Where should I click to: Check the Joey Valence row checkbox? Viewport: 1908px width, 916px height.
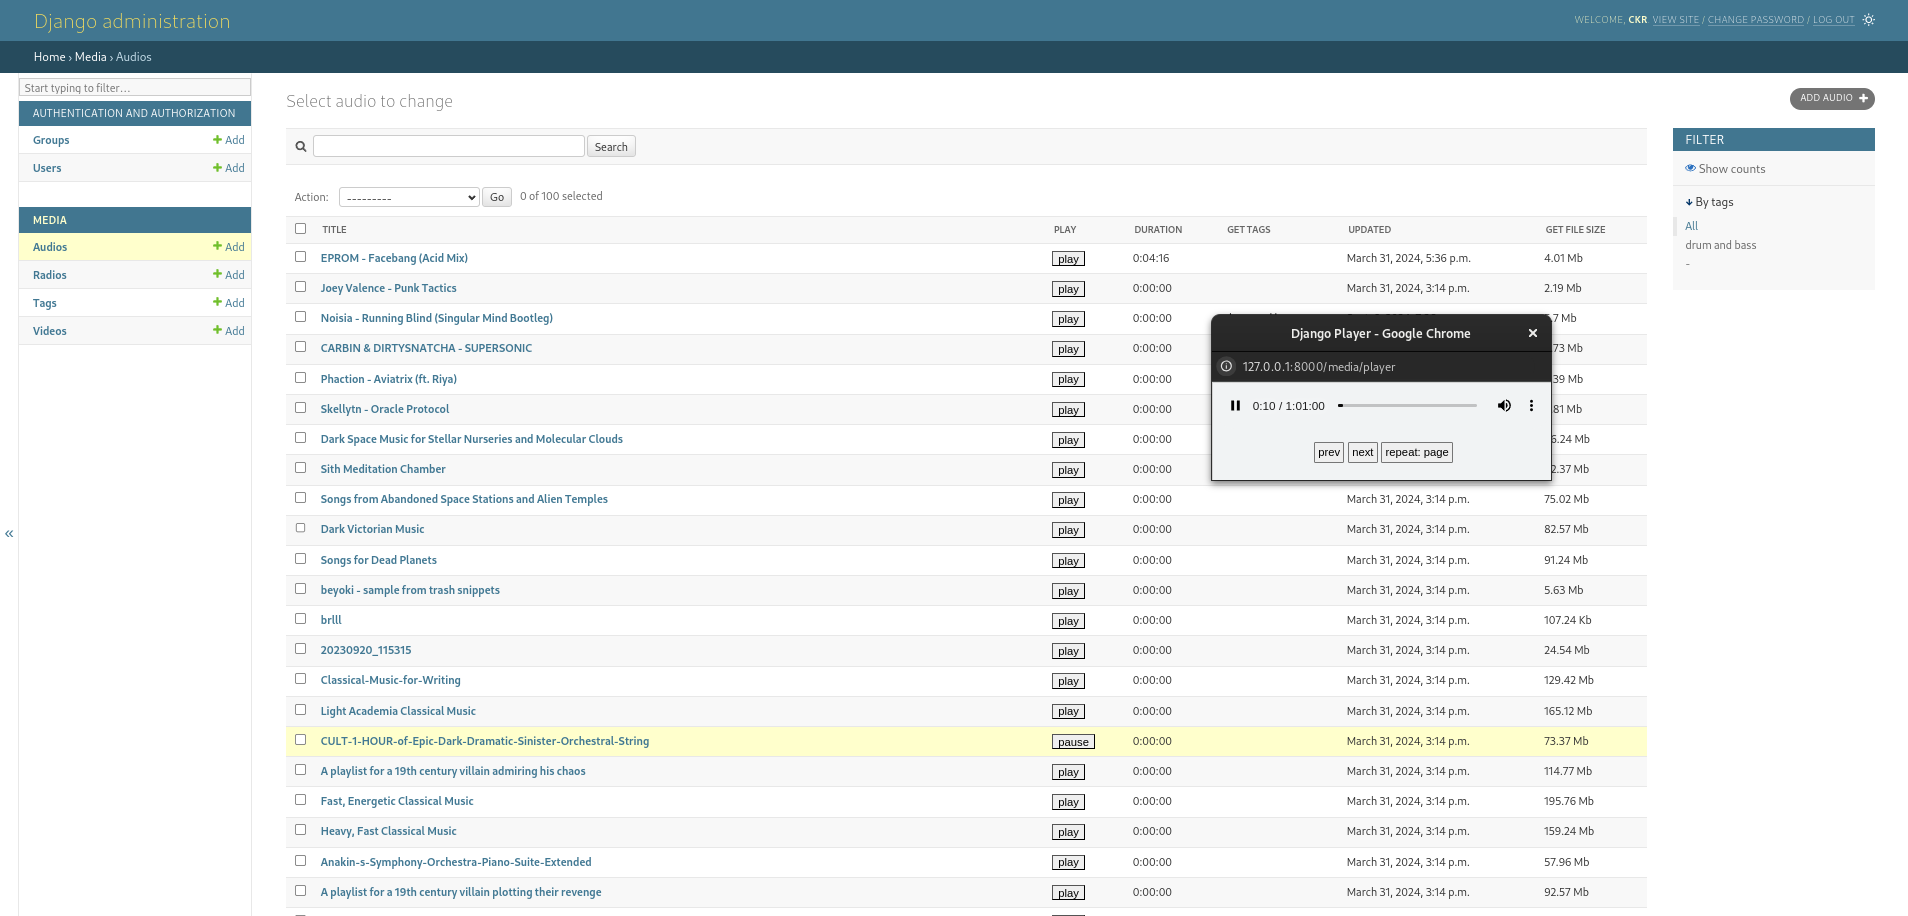pyautogui.click(x=300, y=287)
